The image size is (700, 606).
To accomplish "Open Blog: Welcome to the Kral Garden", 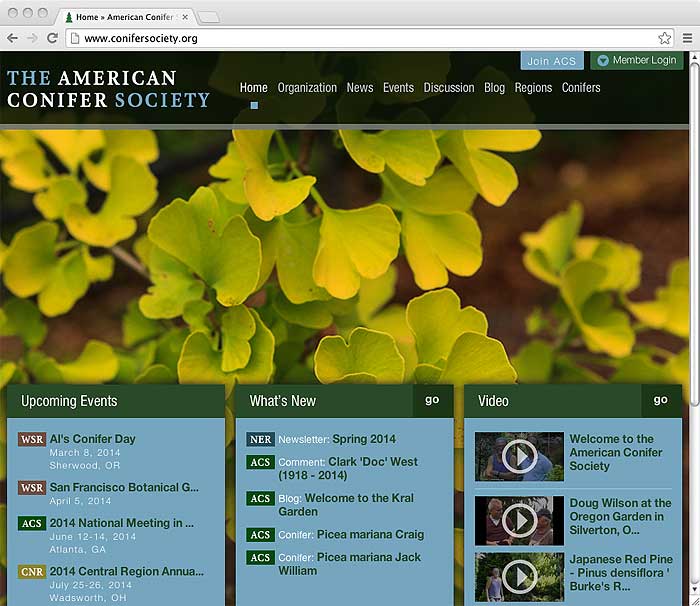I will pyautogui.click(x=346, y=505).
